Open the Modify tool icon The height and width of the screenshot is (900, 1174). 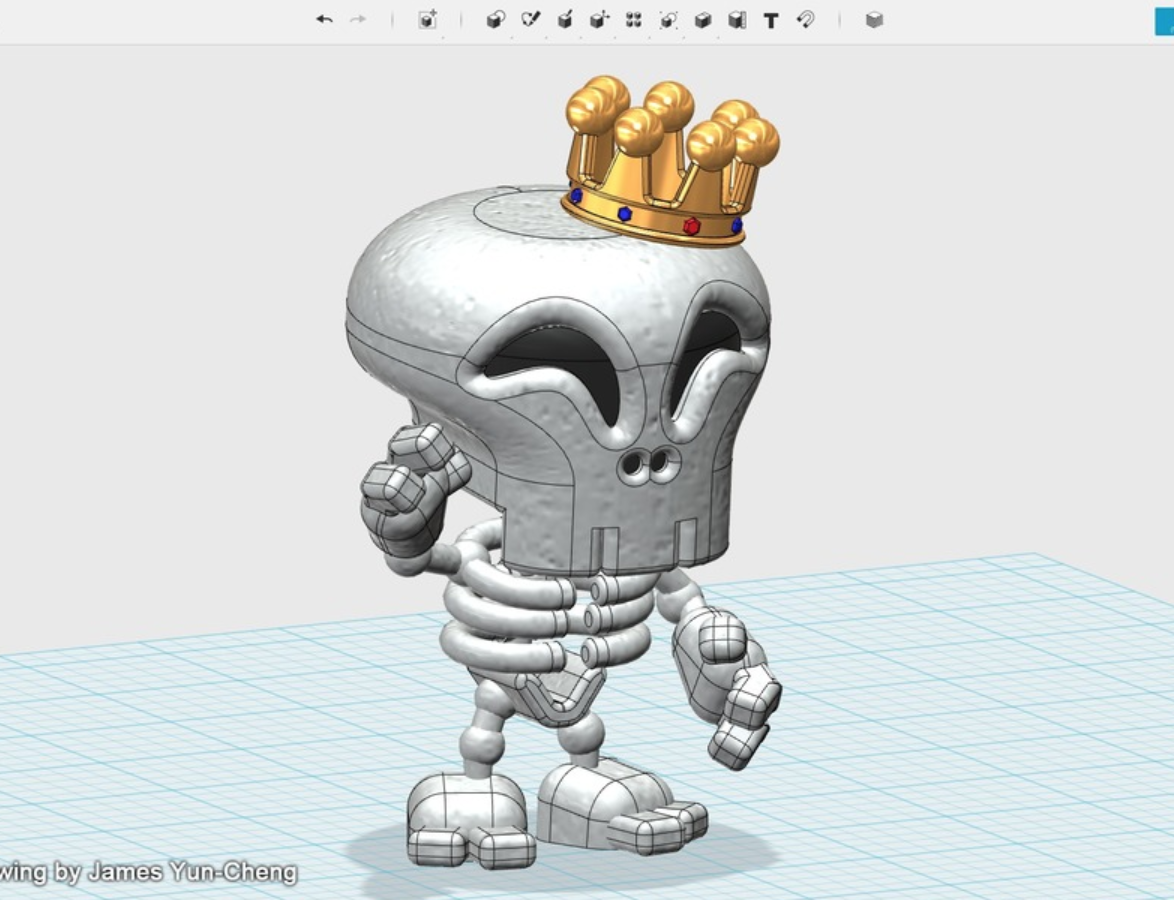click(600, 19)
